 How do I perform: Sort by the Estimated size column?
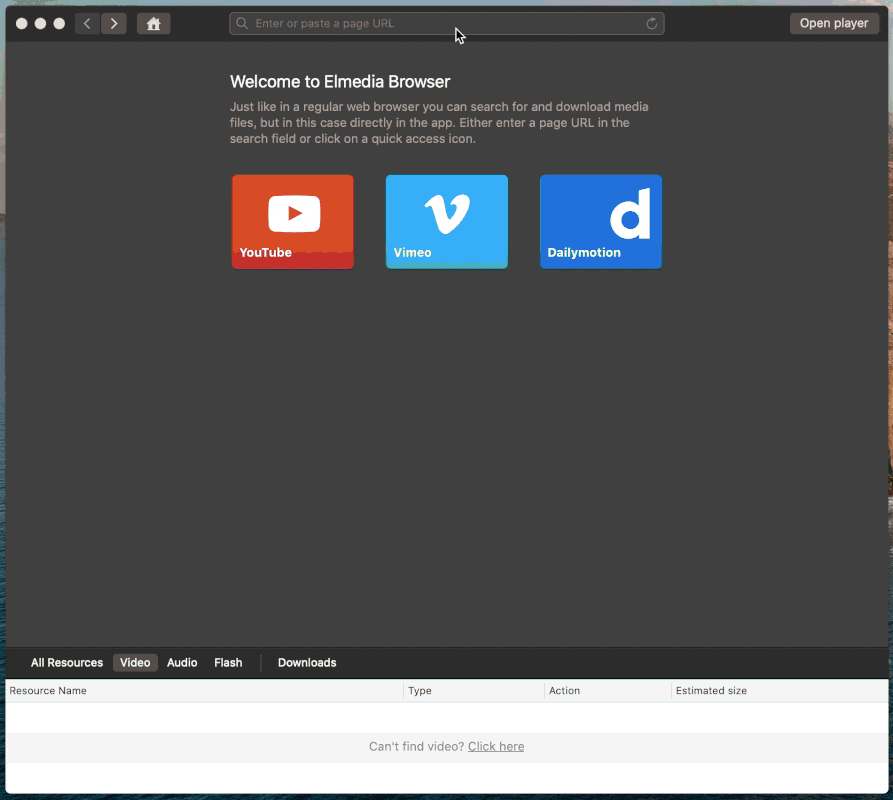coord(780,691)
